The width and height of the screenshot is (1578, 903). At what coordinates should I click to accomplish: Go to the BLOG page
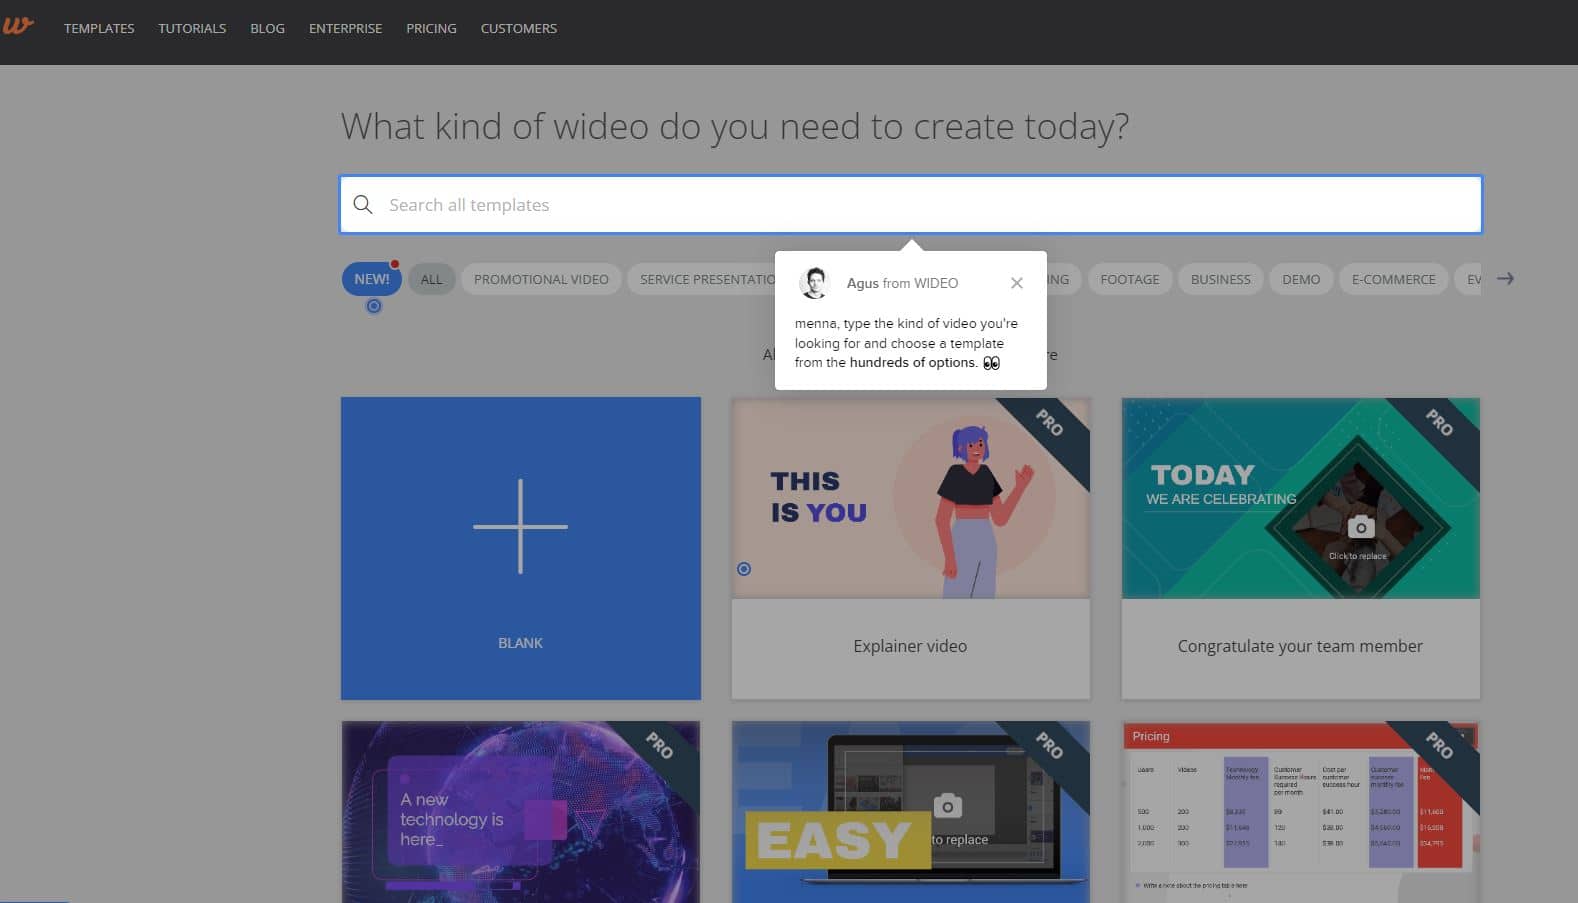(267, 28)
